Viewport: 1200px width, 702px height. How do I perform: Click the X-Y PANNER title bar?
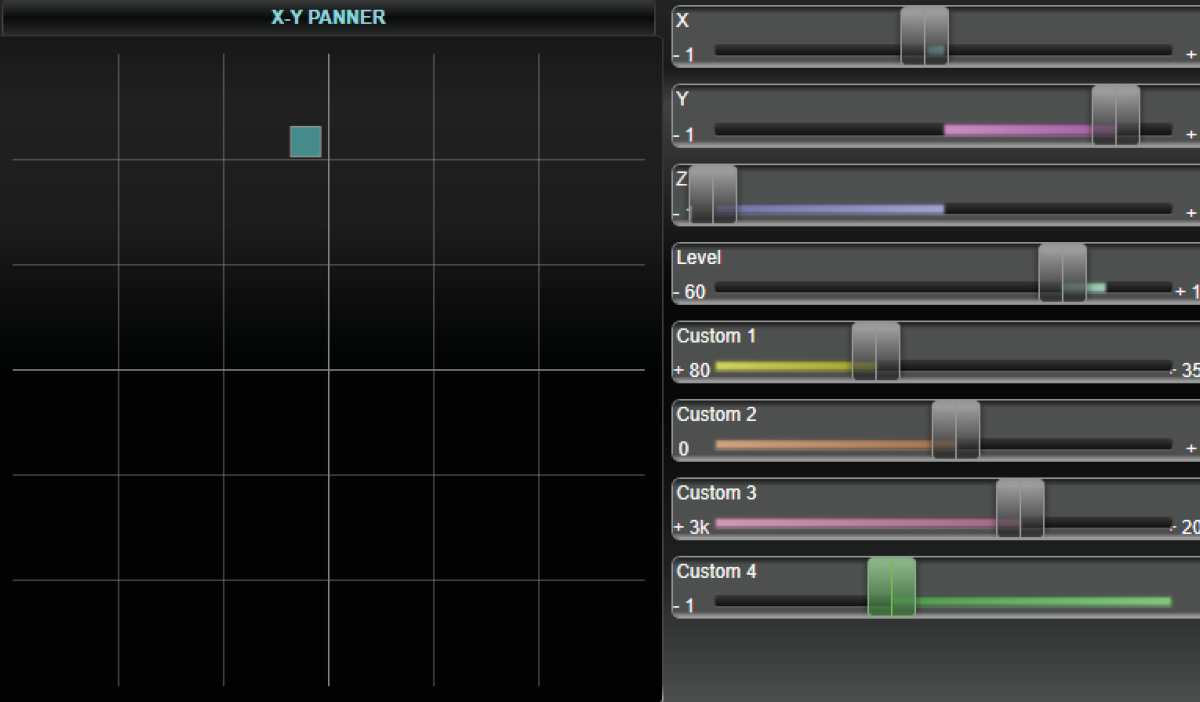(x=328, y=17)
